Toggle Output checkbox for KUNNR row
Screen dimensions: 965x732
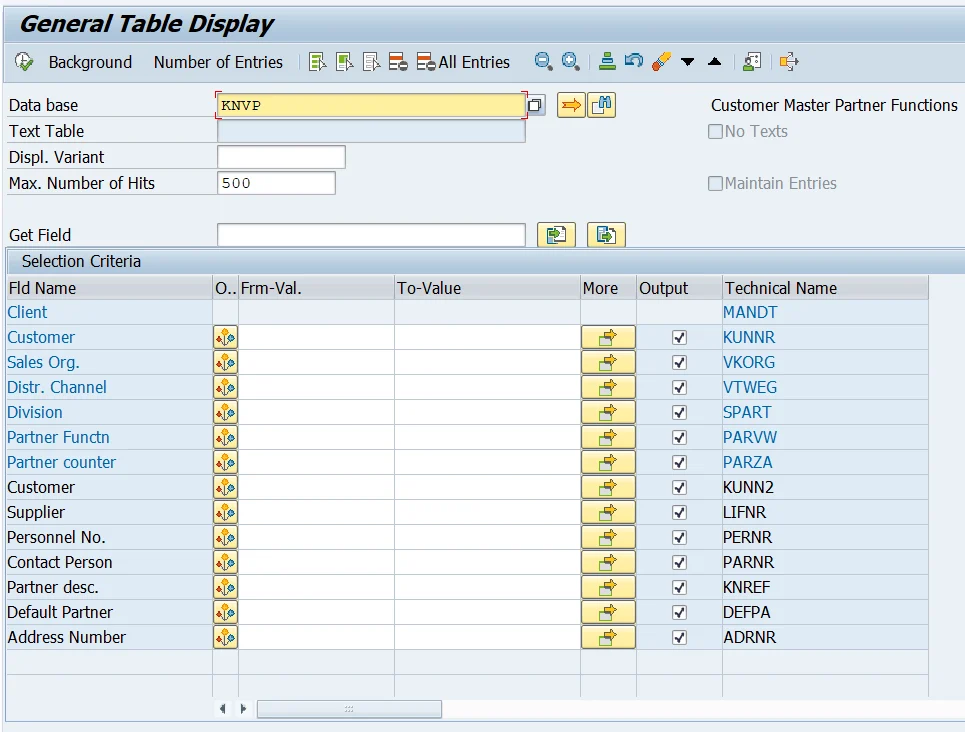pyautogui.click(x=679, y=337)
